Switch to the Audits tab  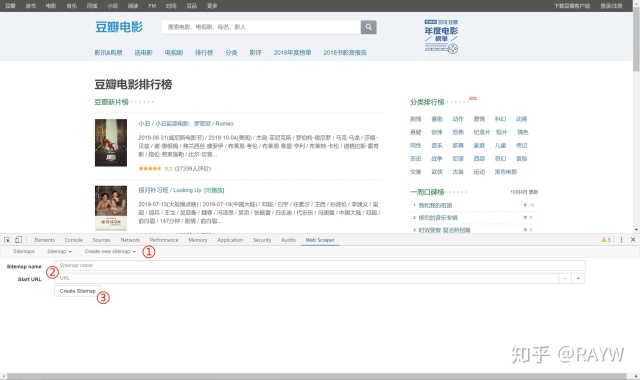tap(289, 240)
